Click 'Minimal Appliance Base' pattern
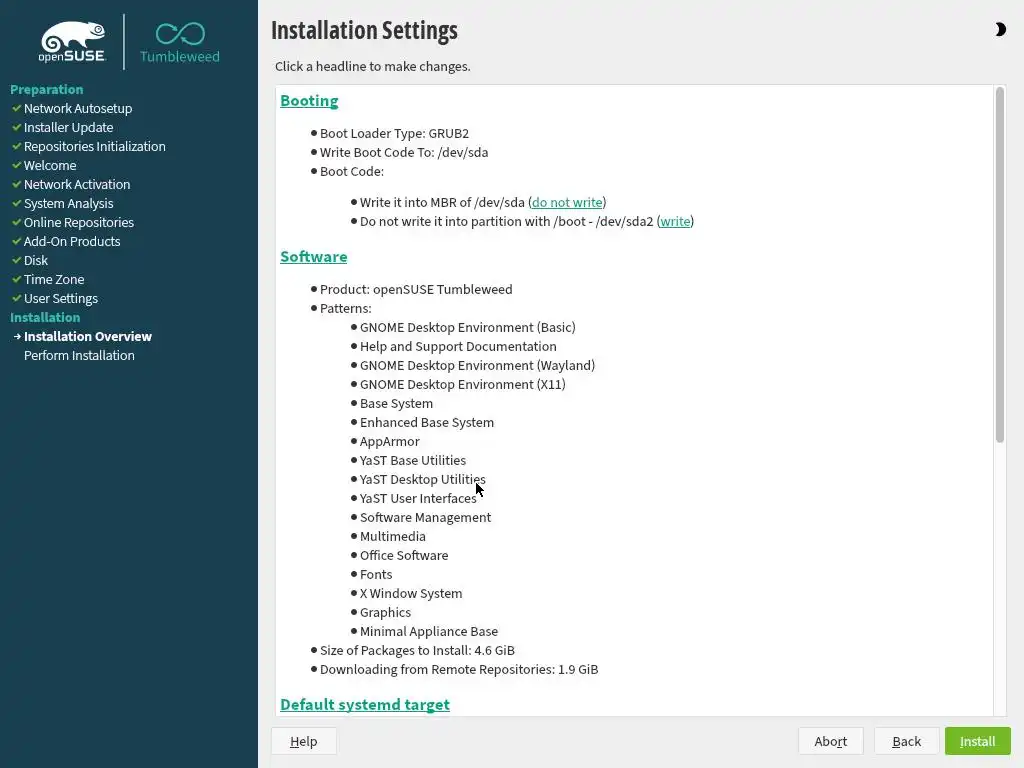This screenshot has height=768, width=1024. click(429, 630)
